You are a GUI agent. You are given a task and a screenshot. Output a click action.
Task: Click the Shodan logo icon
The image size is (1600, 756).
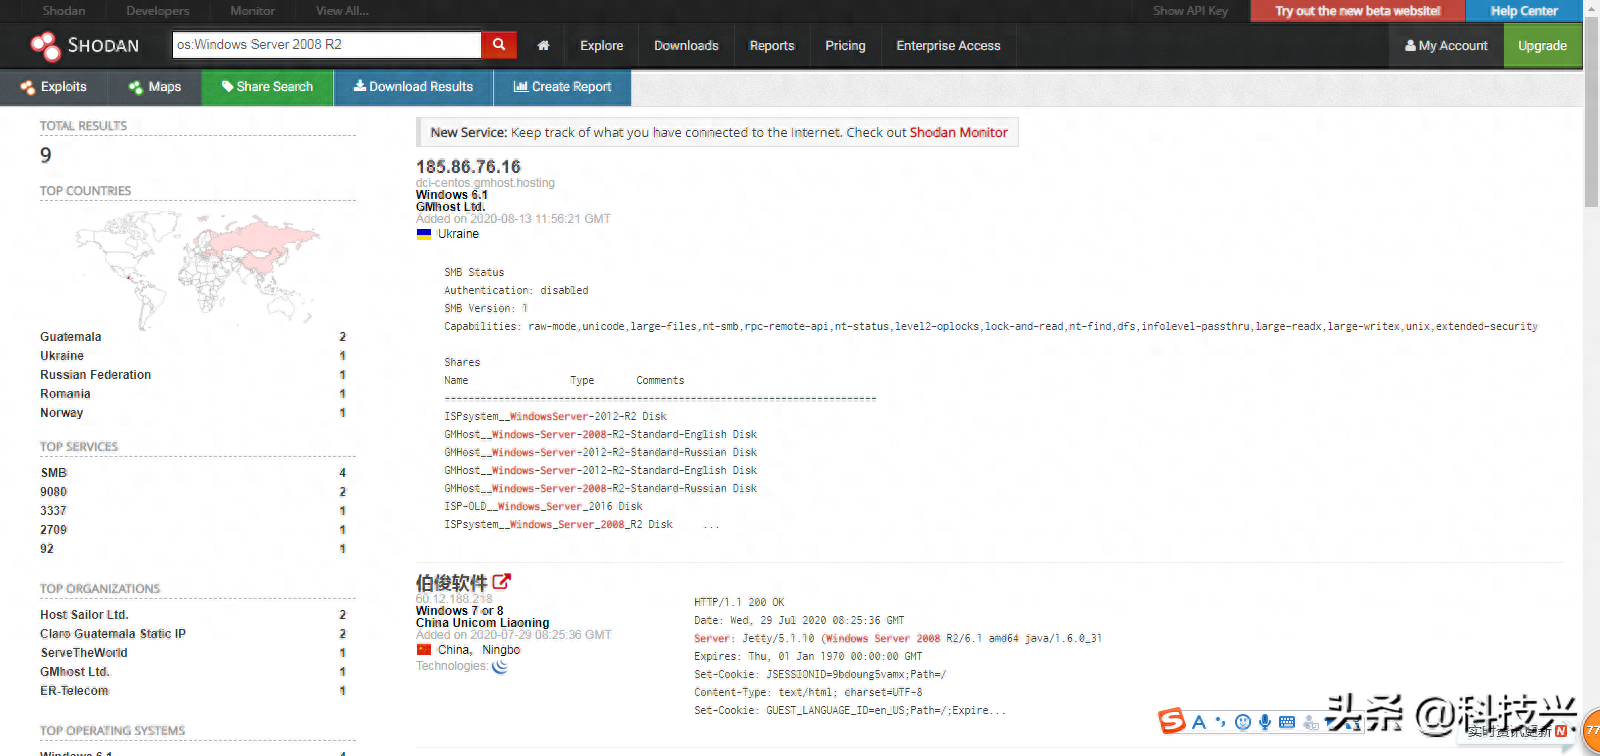click(45, 46)
